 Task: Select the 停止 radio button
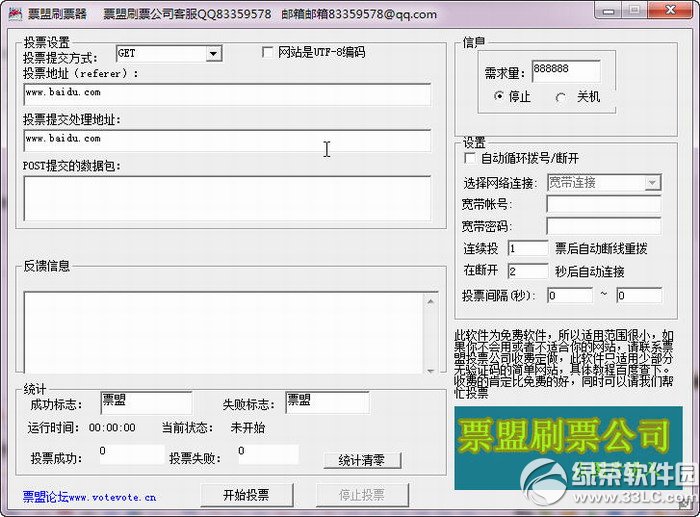point(500,97)
